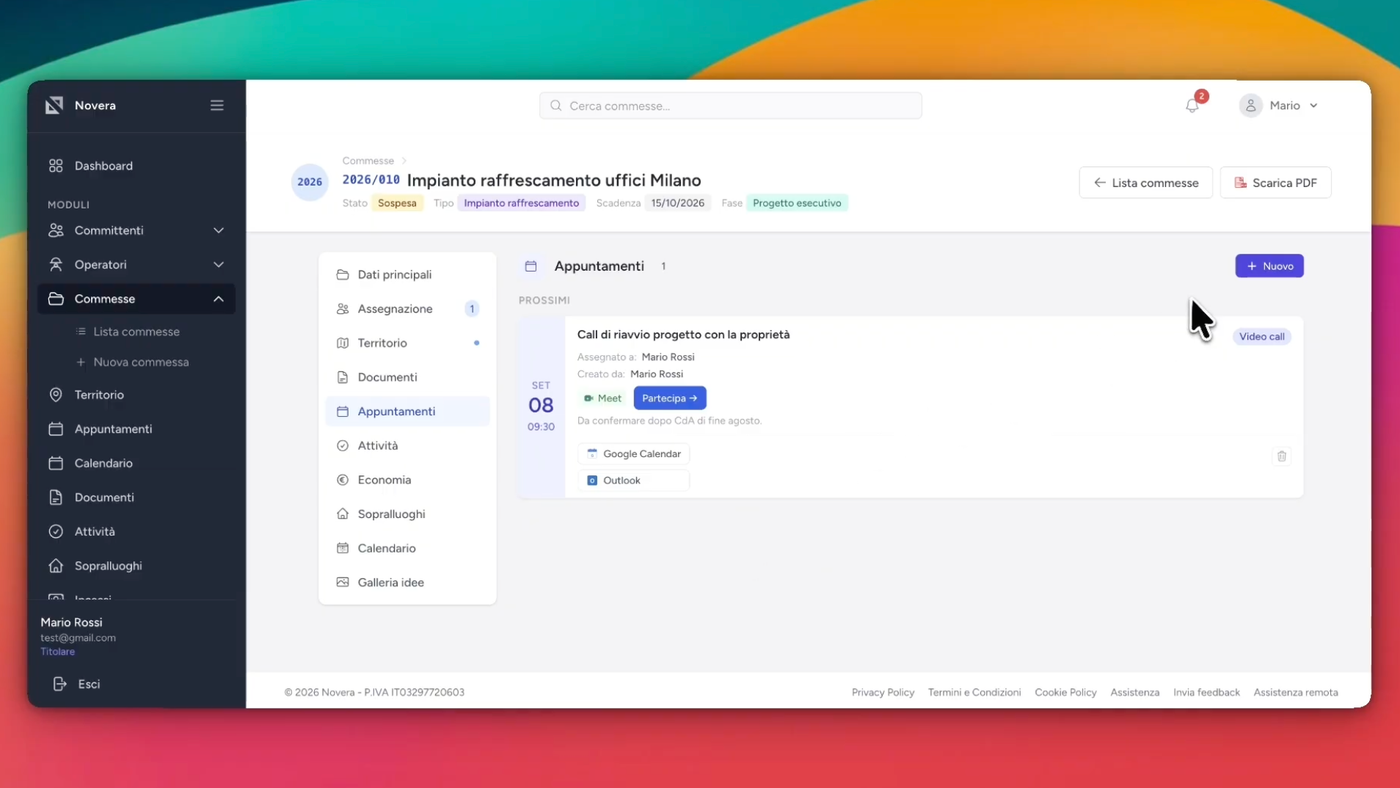
Task: Open Privacy Policy footer link
Action: pyautogui.click(x=883, y=692)
